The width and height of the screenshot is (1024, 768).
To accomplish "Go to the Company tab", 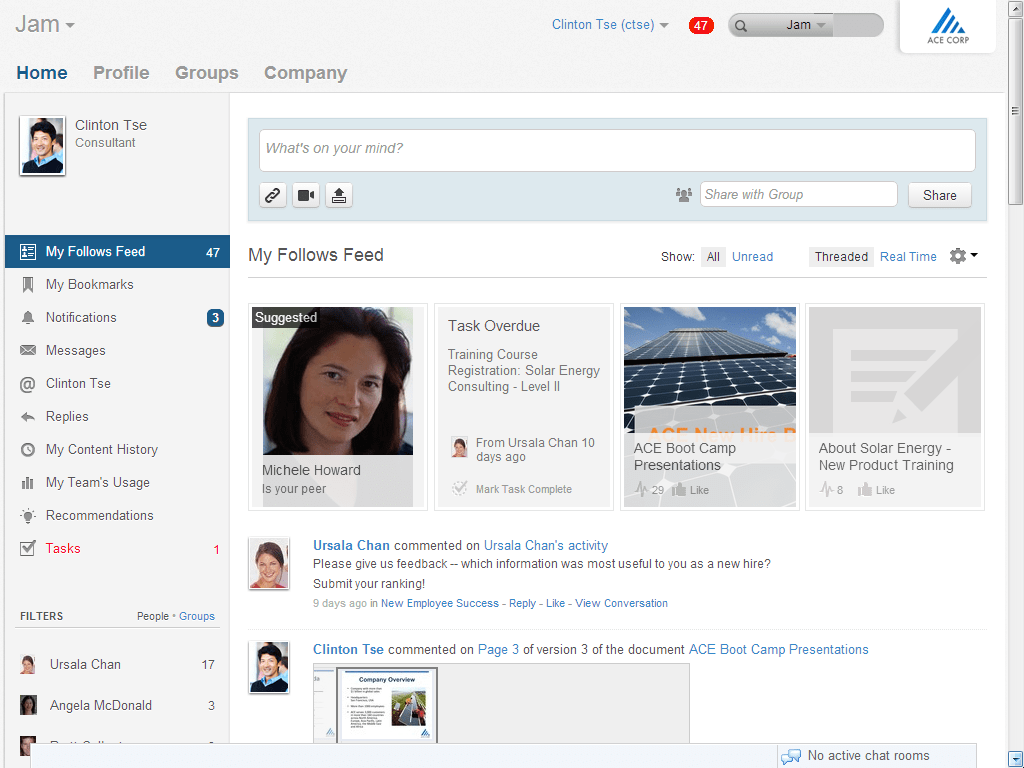I will click(305, 73).
